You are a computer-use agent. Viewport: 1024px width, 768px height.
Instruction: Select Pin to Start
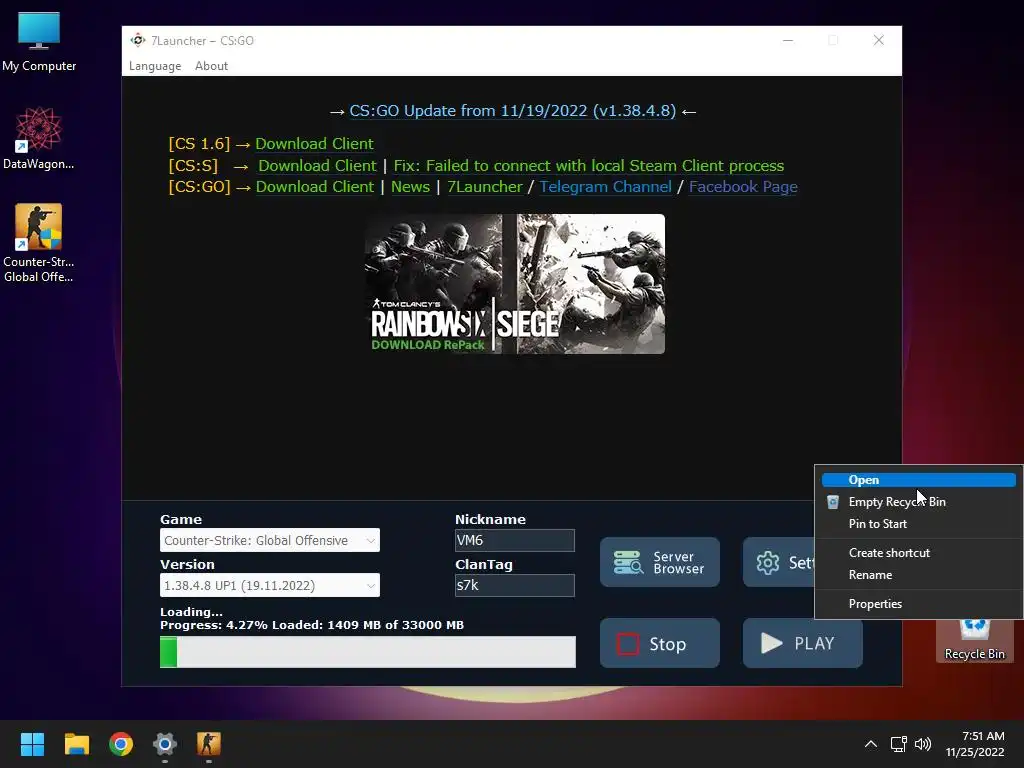click(919, 524)
